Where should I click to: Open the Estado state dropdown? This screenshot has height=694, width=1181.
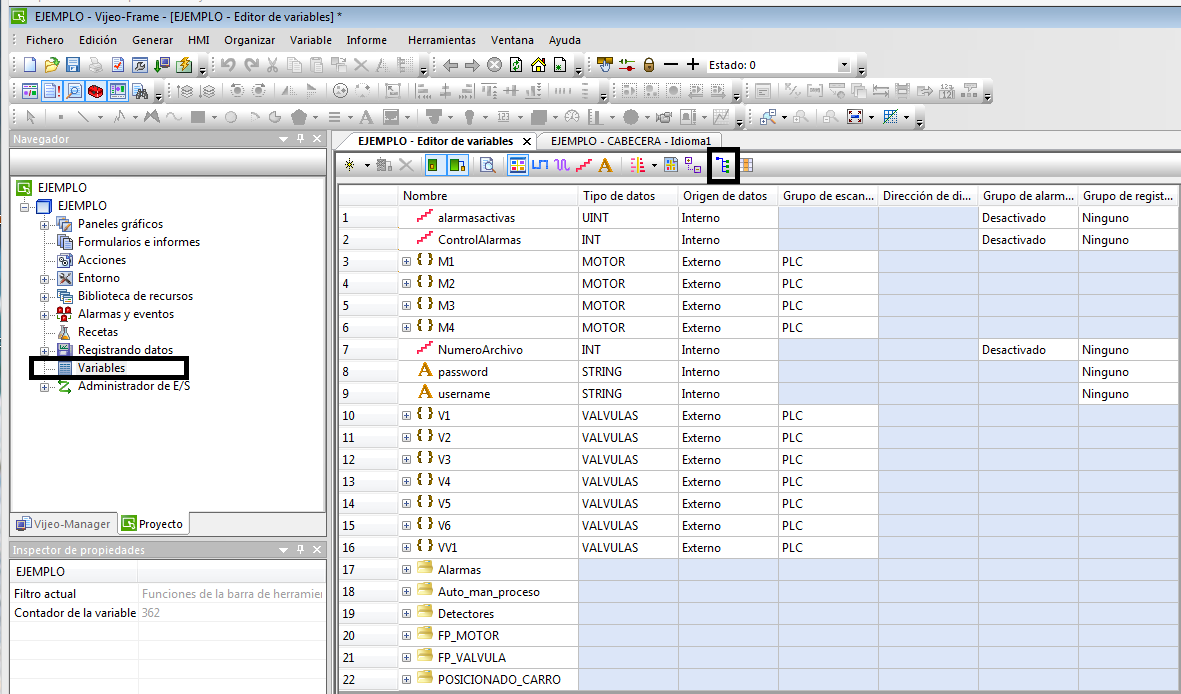[844, 66]
